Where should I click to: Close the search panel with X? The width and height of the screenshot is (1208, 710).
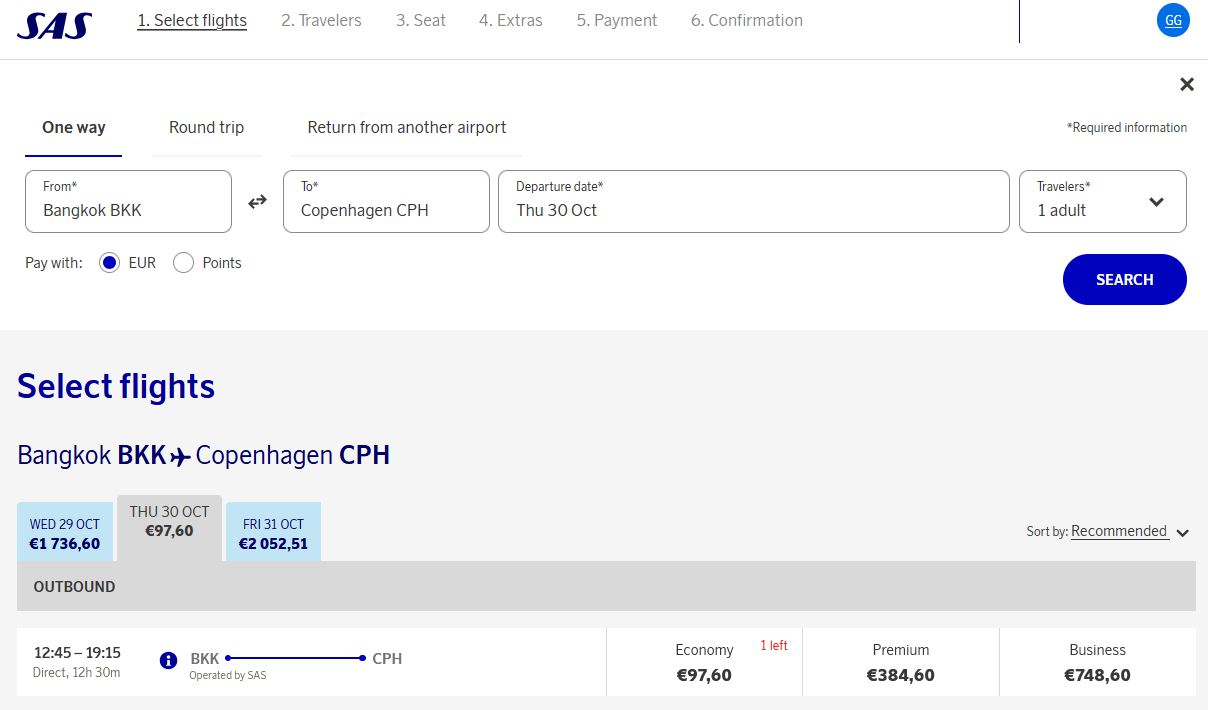click(x=1187, y=85)
